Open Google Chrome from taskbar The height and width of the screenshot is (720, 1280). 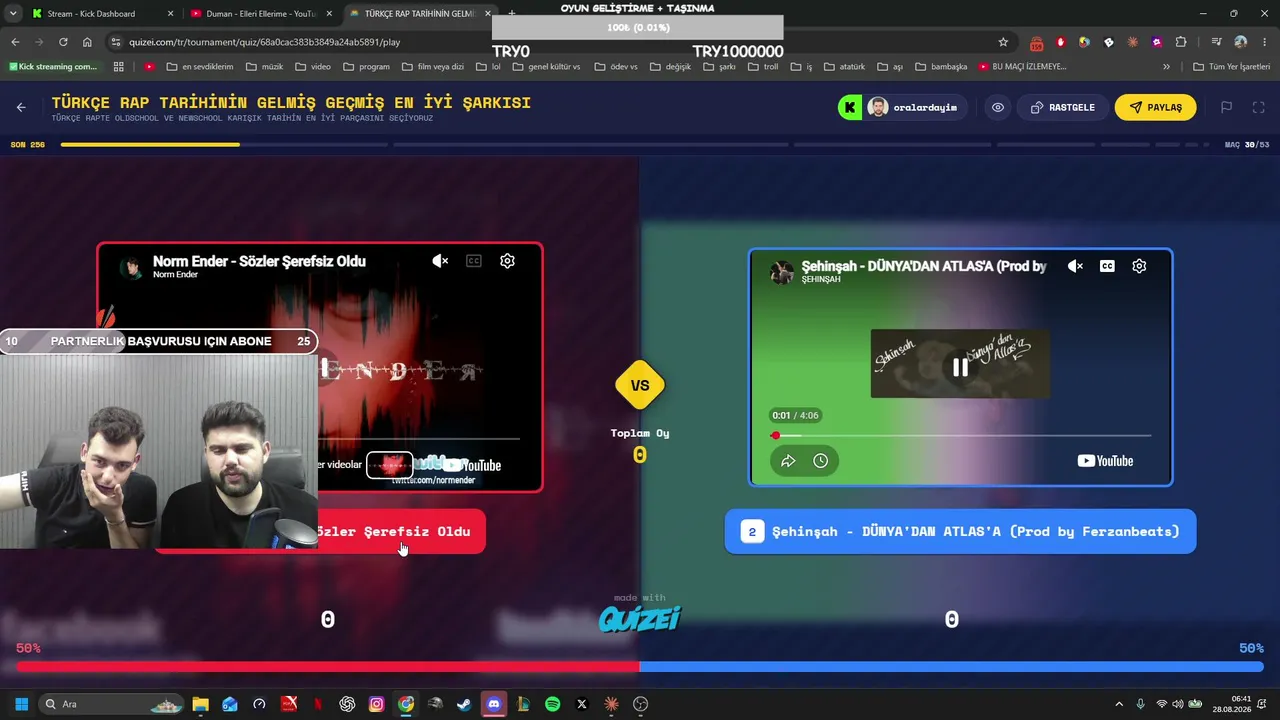pyautogui.click(x=406, y=704)
